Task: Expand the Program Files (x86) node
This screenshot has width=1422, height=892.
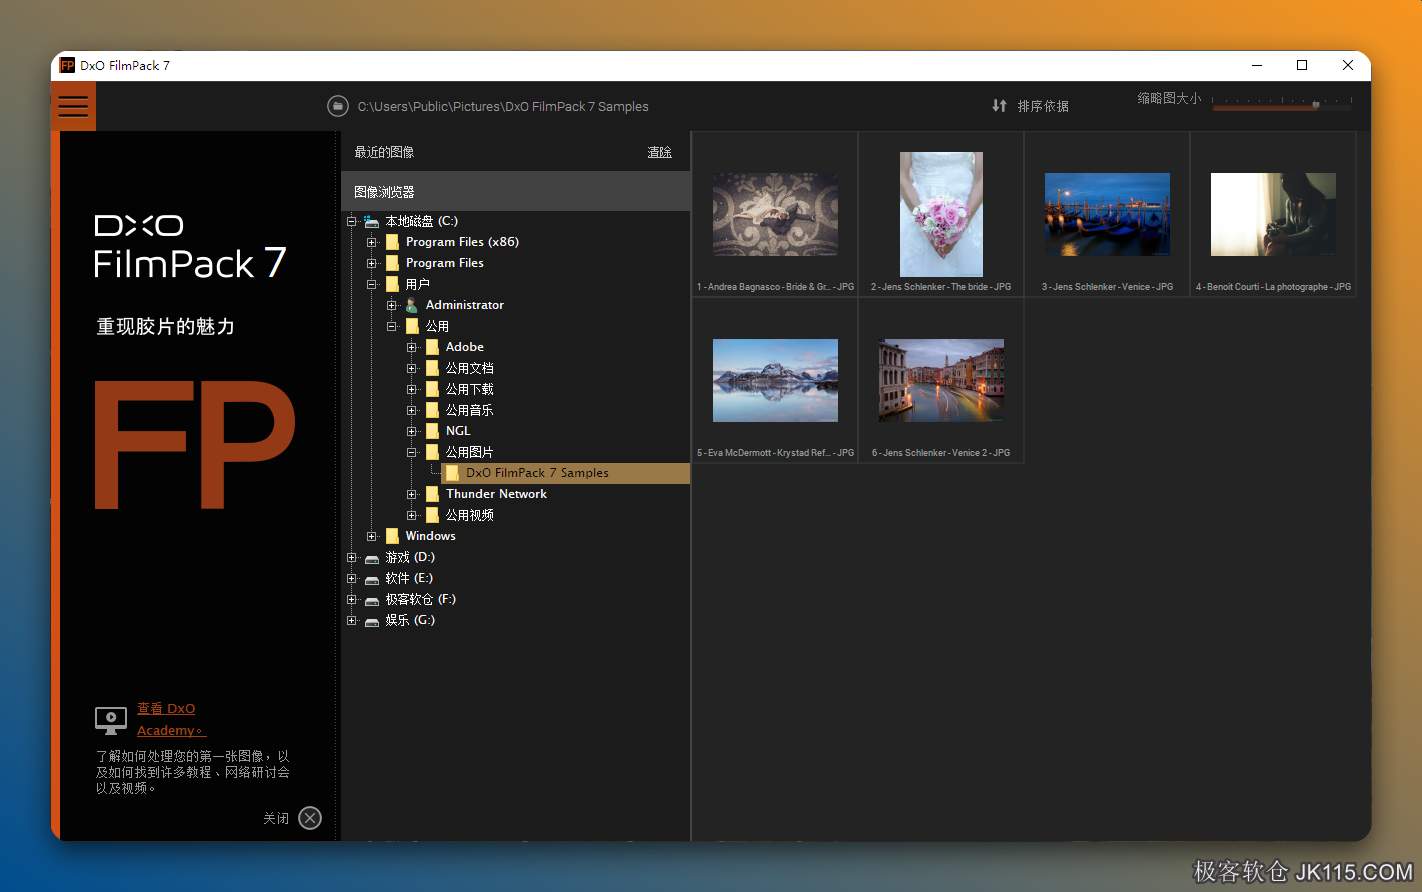Action: point(372,242)
